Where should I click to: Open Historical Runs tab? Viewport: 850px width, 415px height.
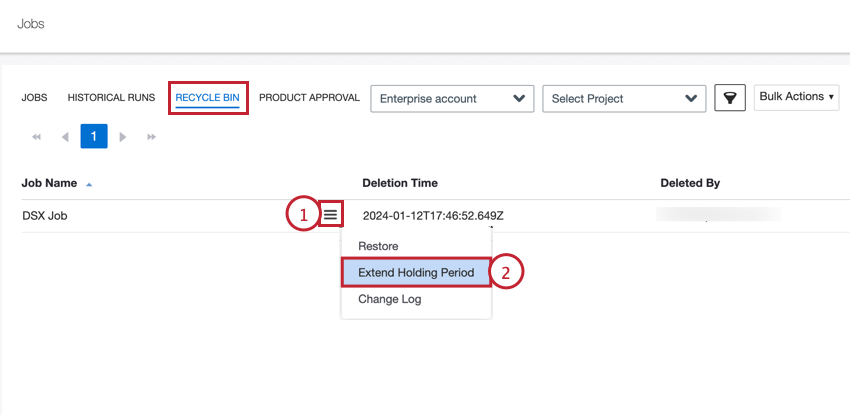[111, 98]
